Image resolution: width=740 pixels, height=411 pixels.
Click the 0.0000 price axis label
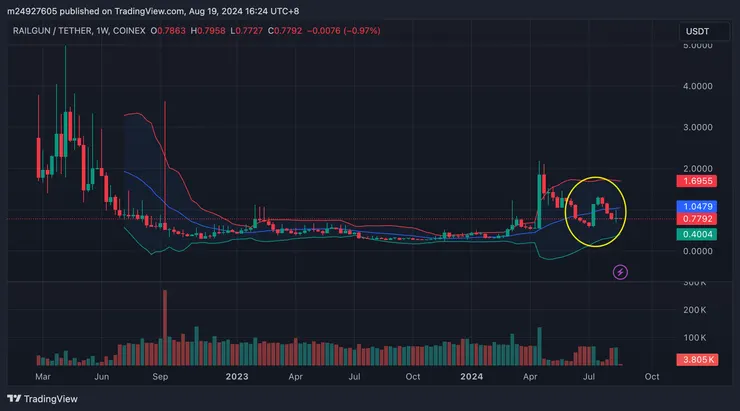pyautogui.click(x=698, y=251)
